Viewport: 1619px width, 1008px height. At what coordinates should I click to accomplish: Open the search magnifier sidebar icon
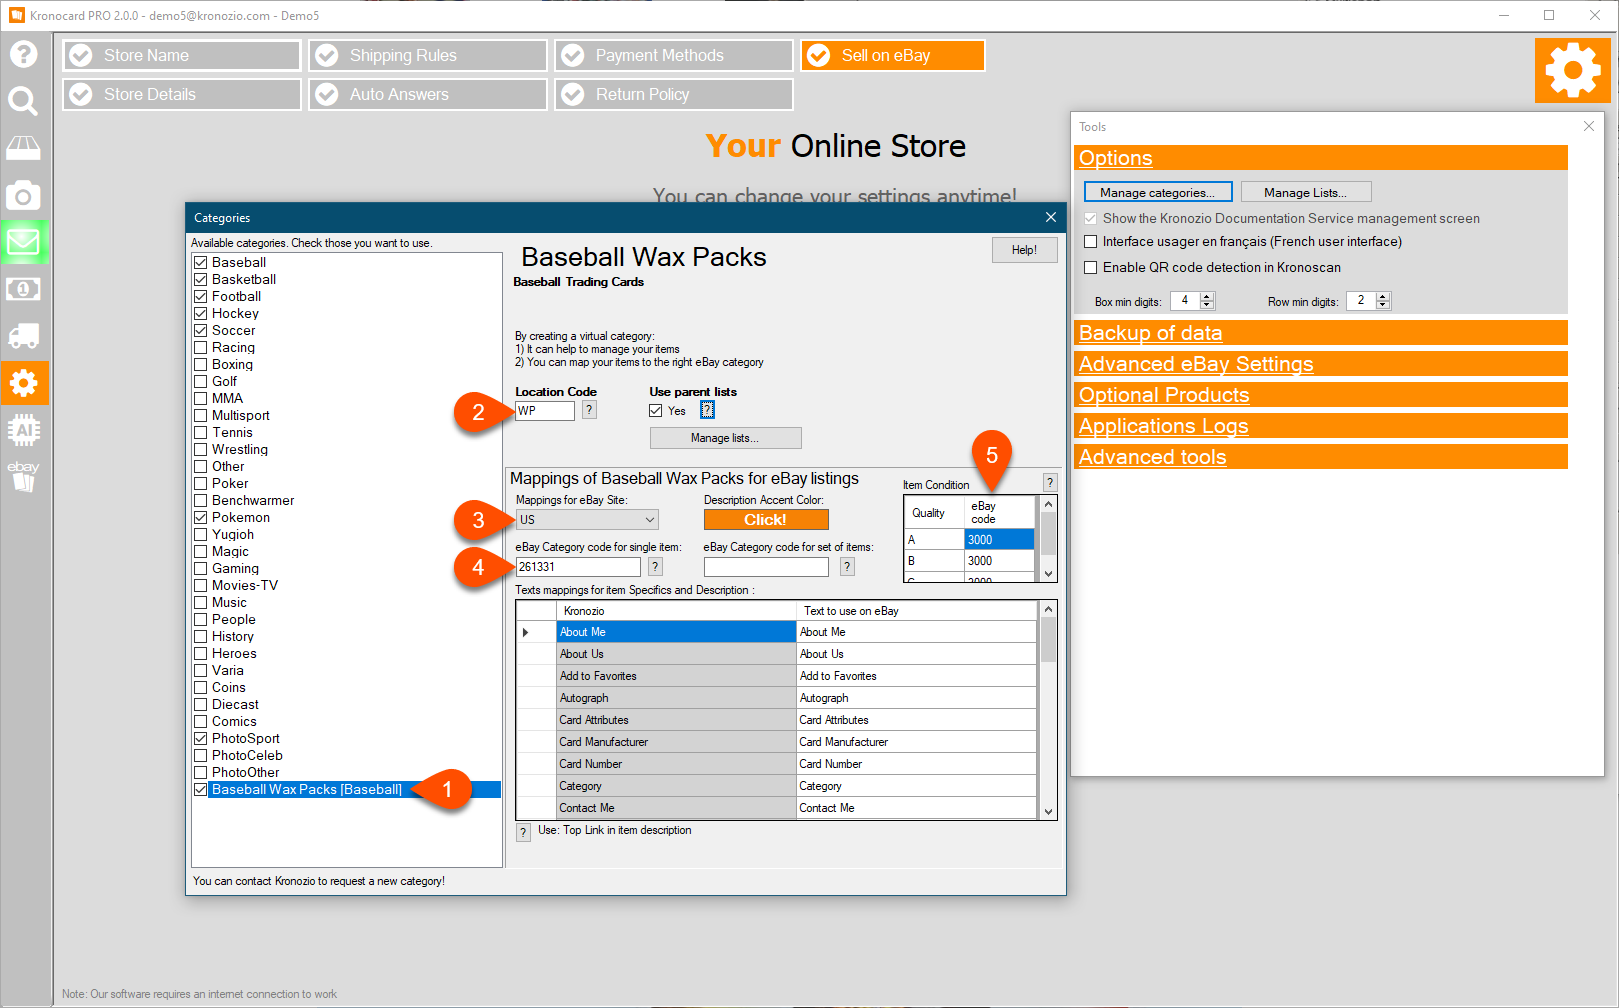(x=23, y=101)
